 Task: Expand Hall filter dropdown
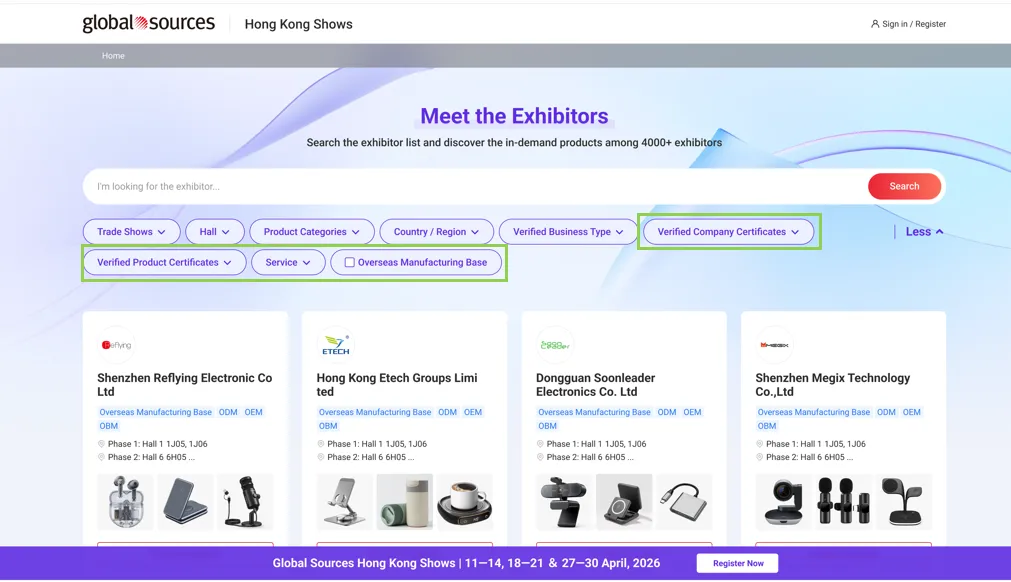coord(215,232)
